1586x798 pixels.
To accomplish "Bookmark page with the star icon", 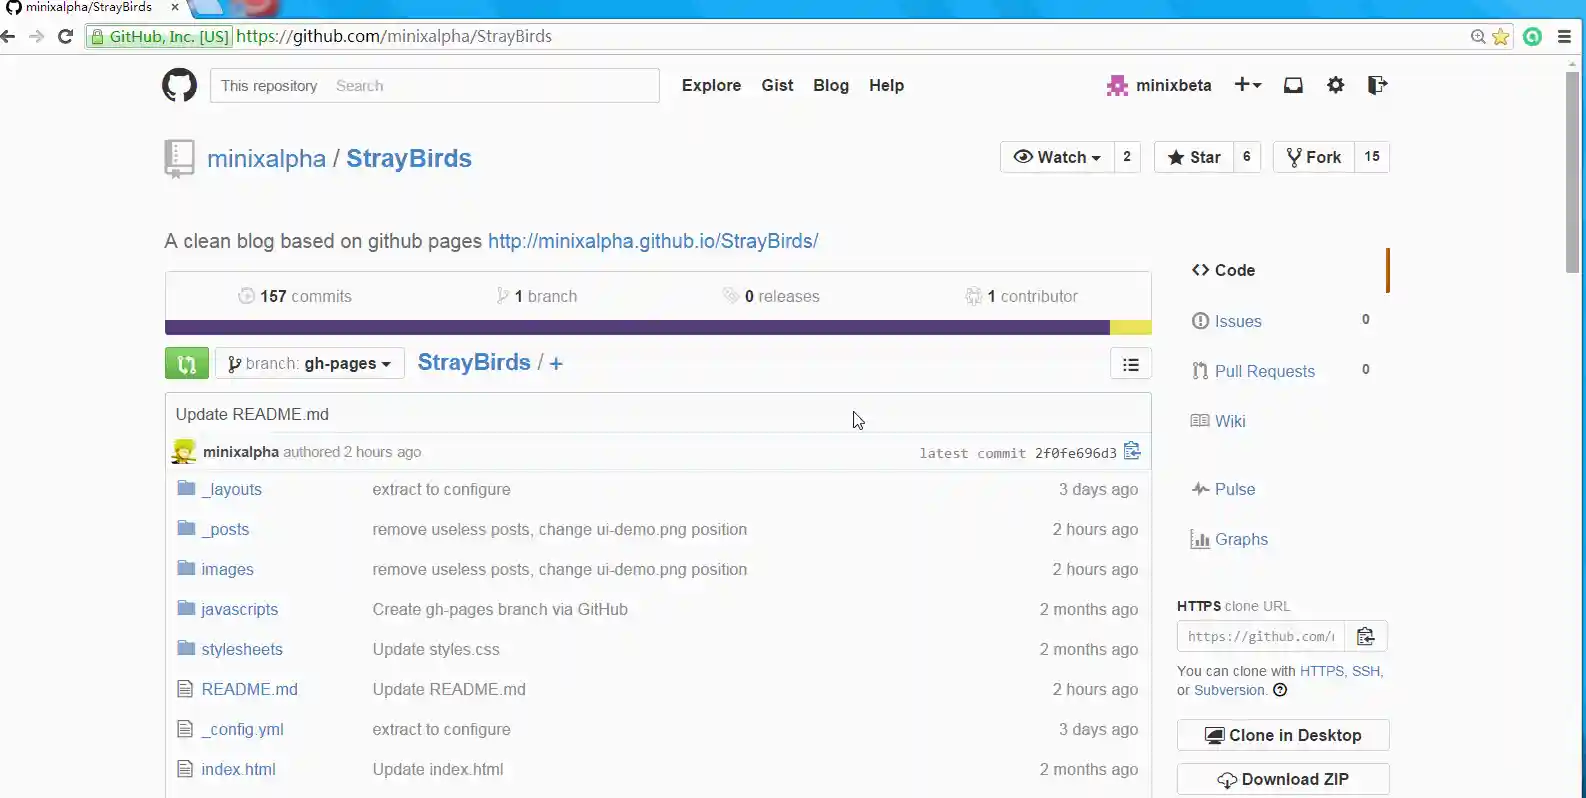I will [1500, 37].
